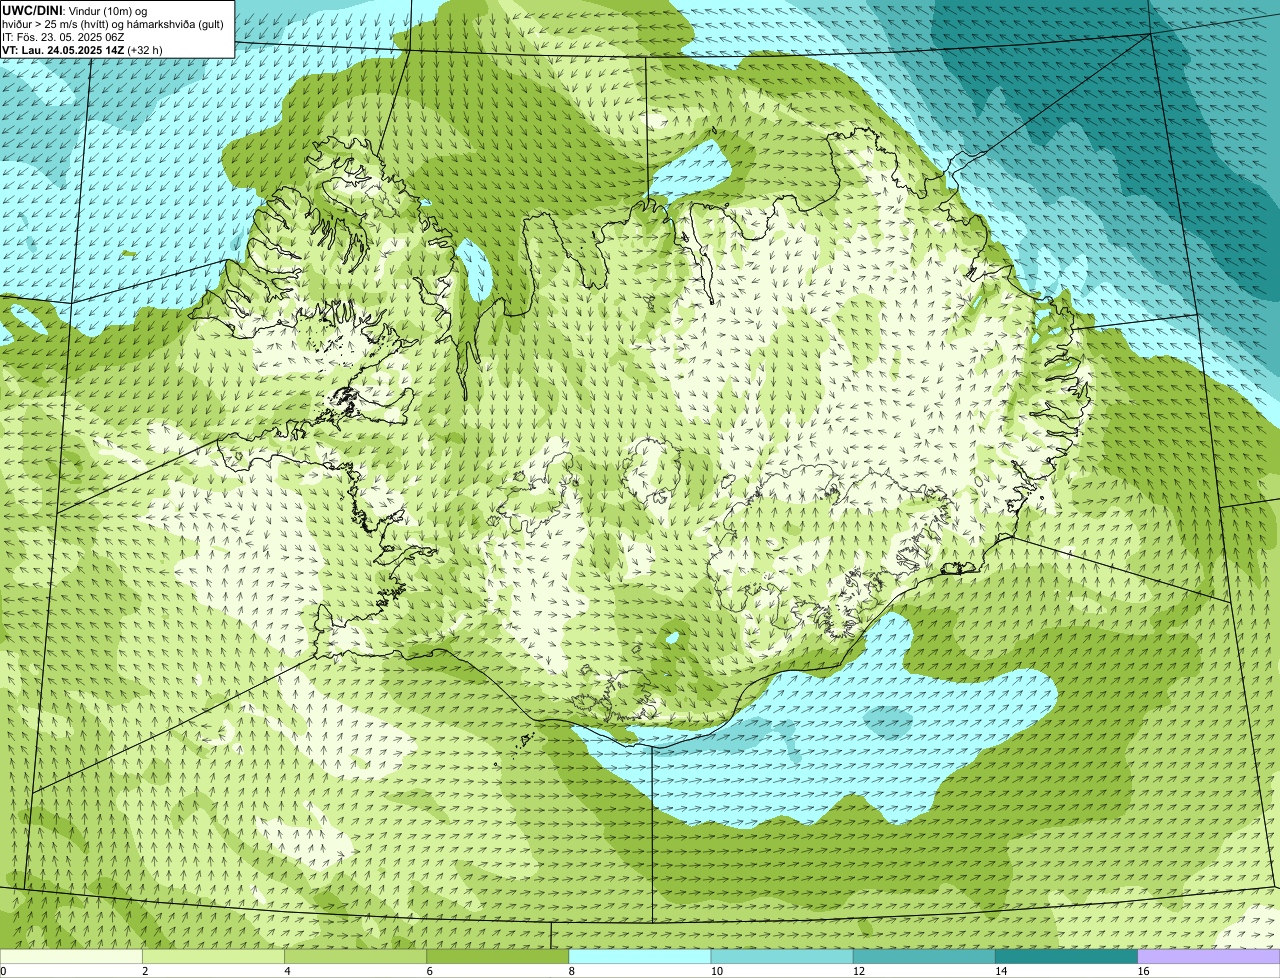
Task: Click the legend scale label "12"
Action: pos(859,971)
